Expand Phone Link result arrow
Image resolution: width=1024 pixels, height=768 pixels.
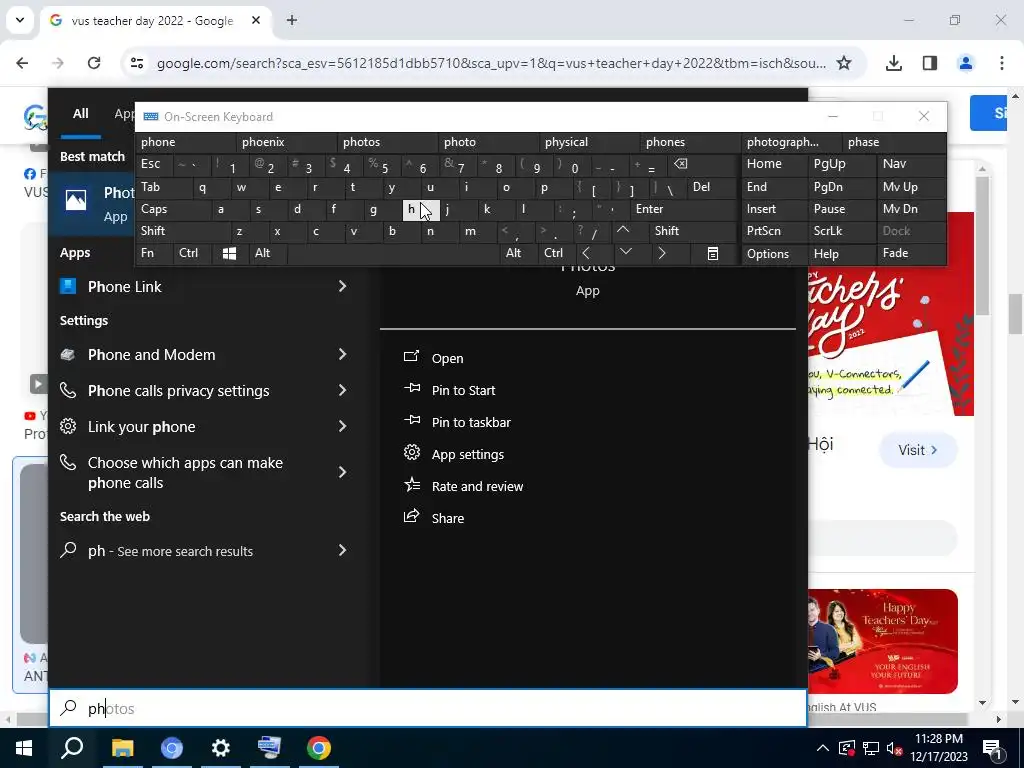(342, 286)
